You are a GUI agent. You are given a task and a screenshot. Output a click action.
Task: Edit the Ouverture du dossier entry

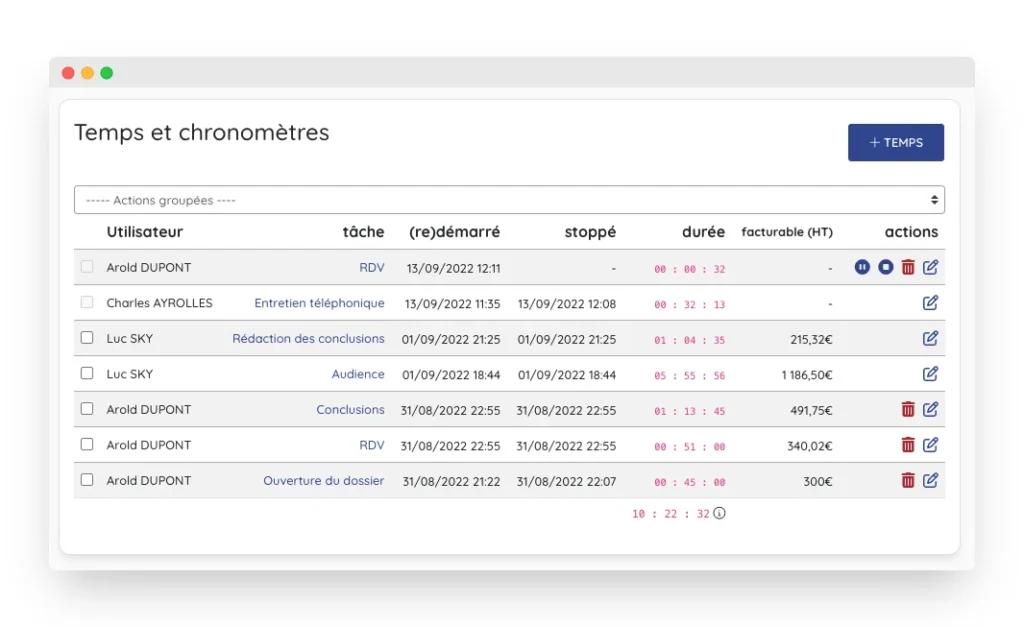930,480
